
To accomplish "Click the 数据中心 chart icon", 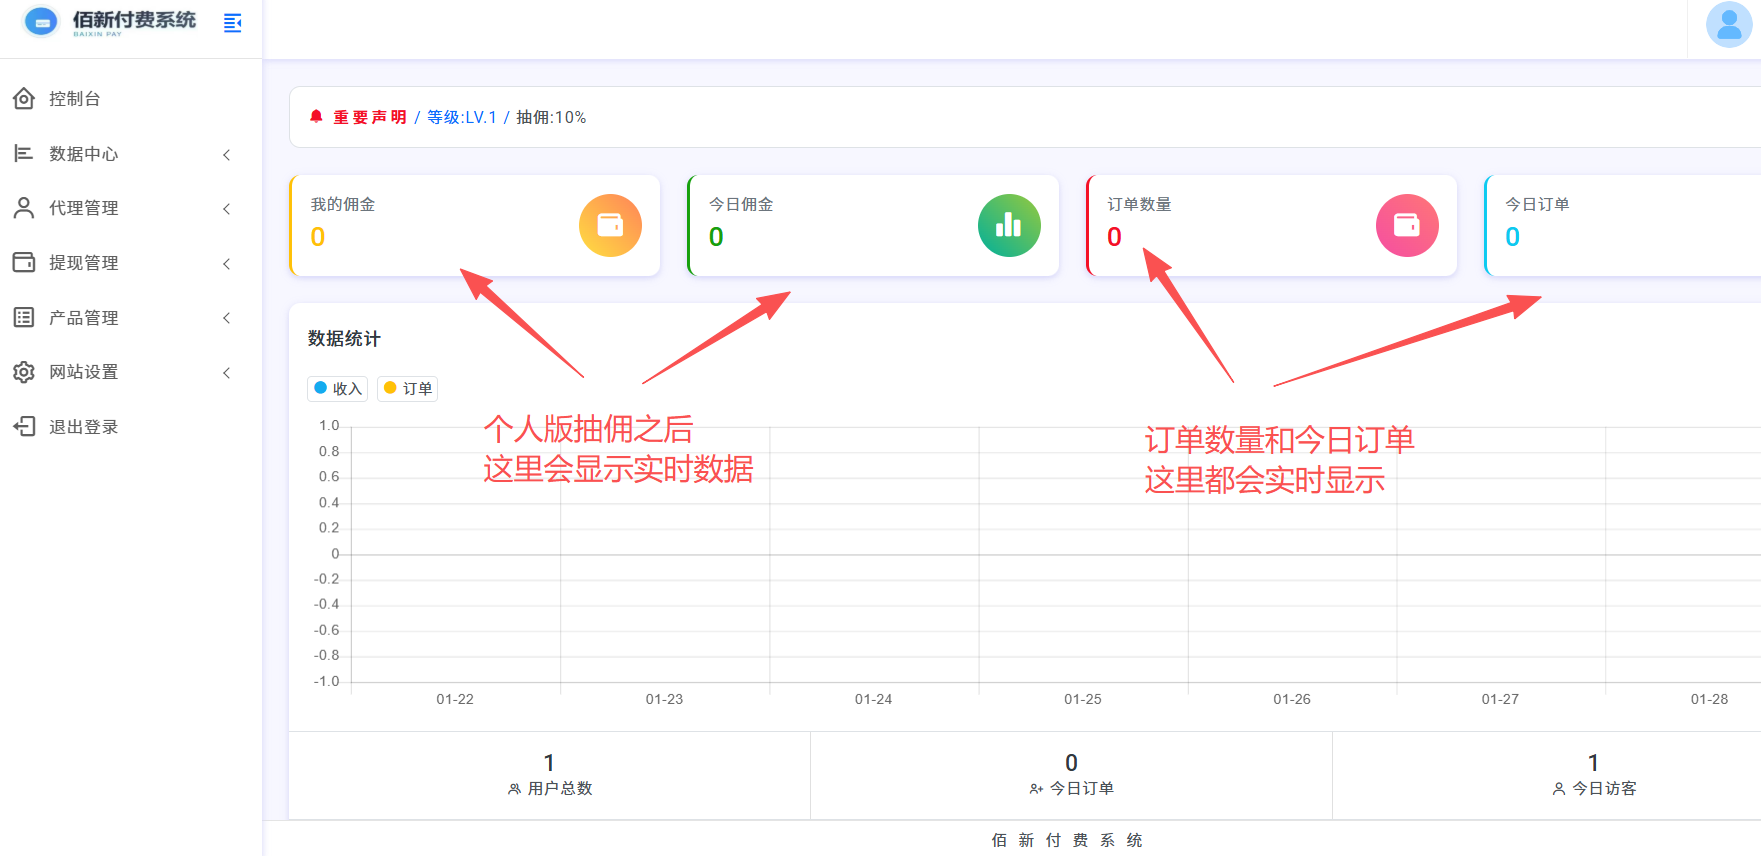I will point(24,153).
